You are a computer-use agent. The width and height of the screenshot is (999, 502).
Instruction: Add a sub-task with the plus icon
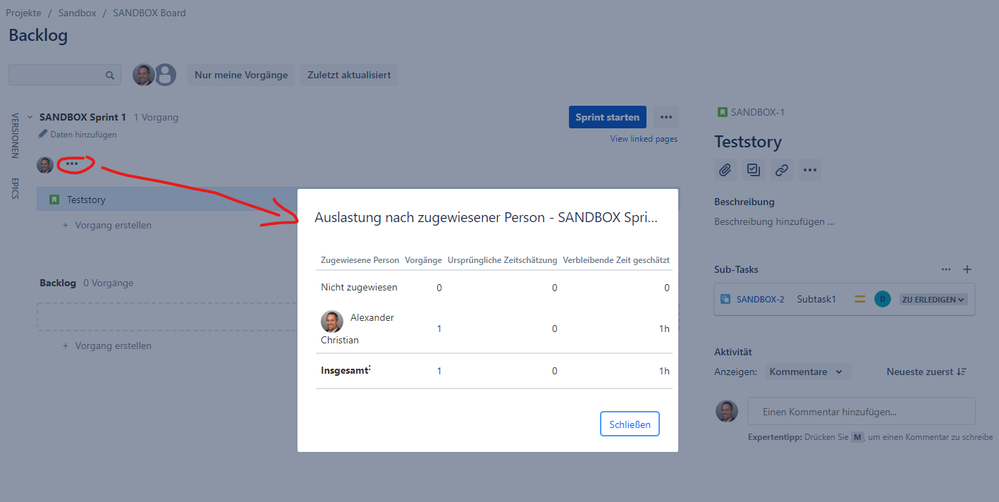[967, 269]
